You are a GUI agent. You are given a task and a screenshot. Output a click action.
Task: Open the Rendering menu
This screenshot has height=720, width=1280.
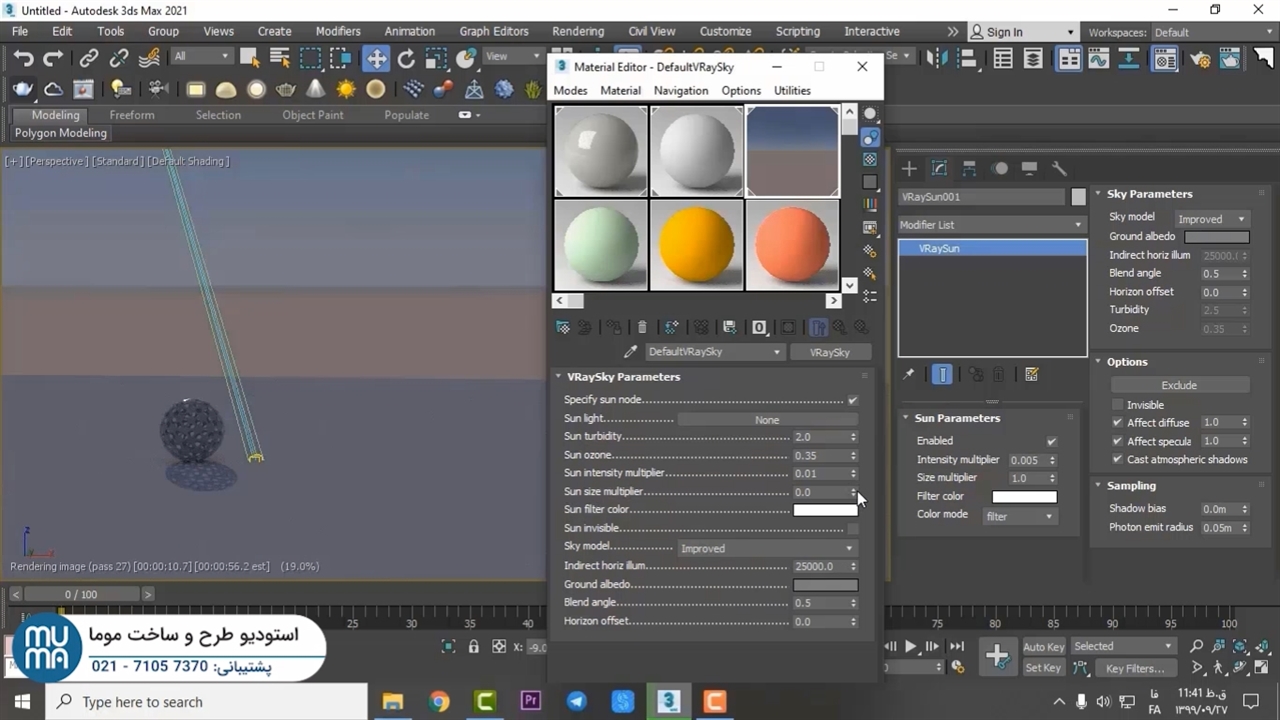click(577, 31)
